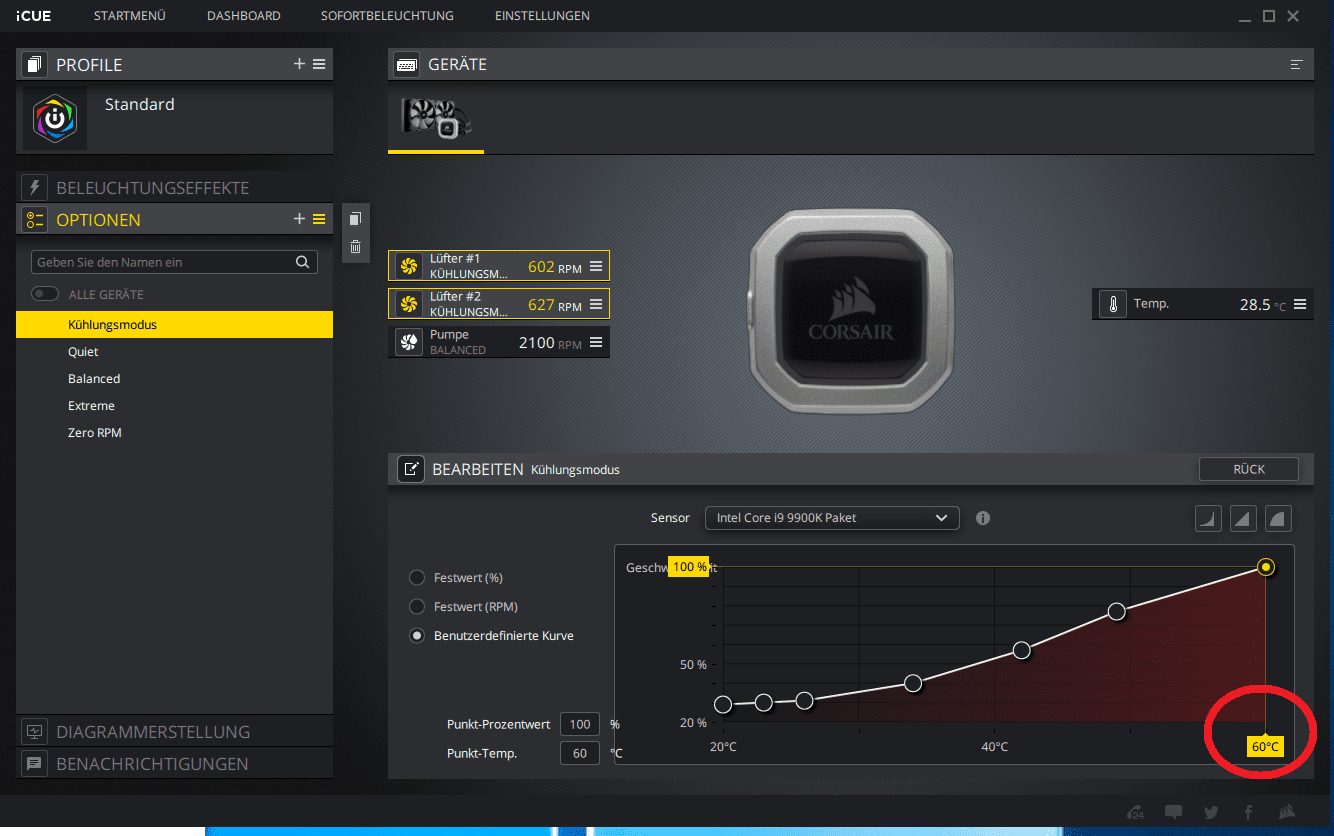Click the leftmost curve point at 20°C

[x=723, y=705]
